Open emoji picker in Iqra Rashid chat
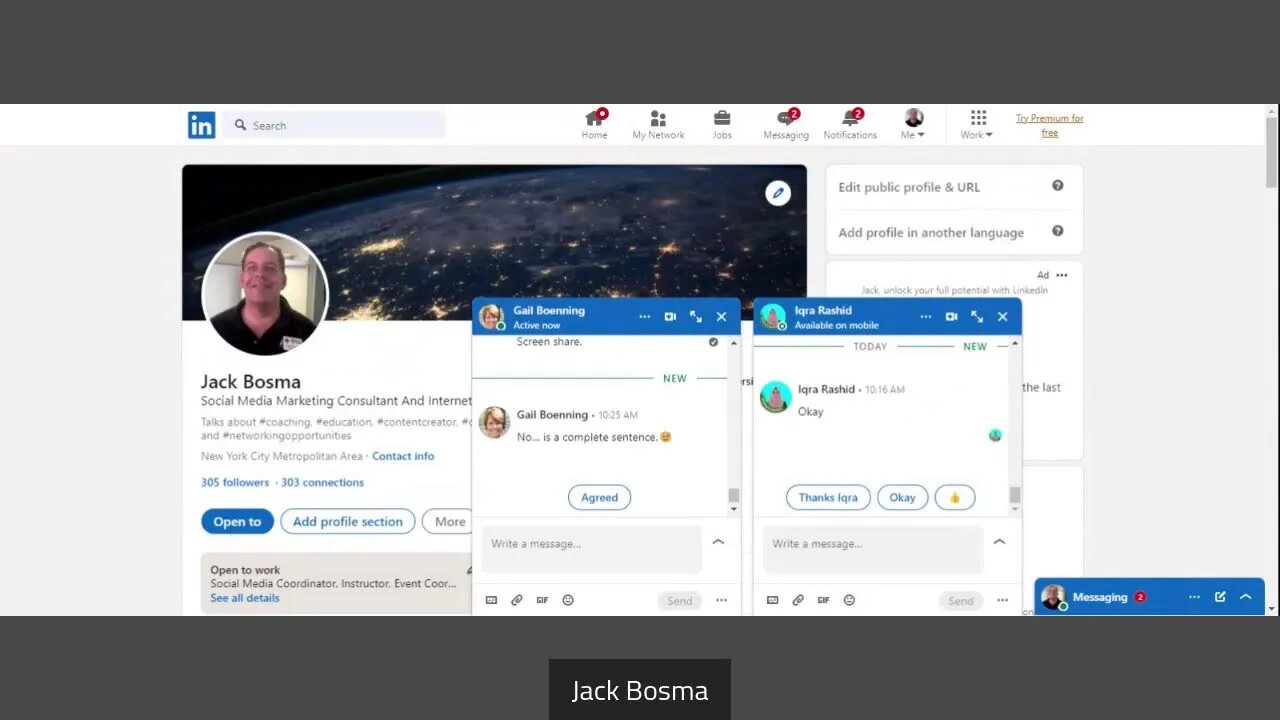The width and height of the screenshot is (1280, 720). click(849, 600)
